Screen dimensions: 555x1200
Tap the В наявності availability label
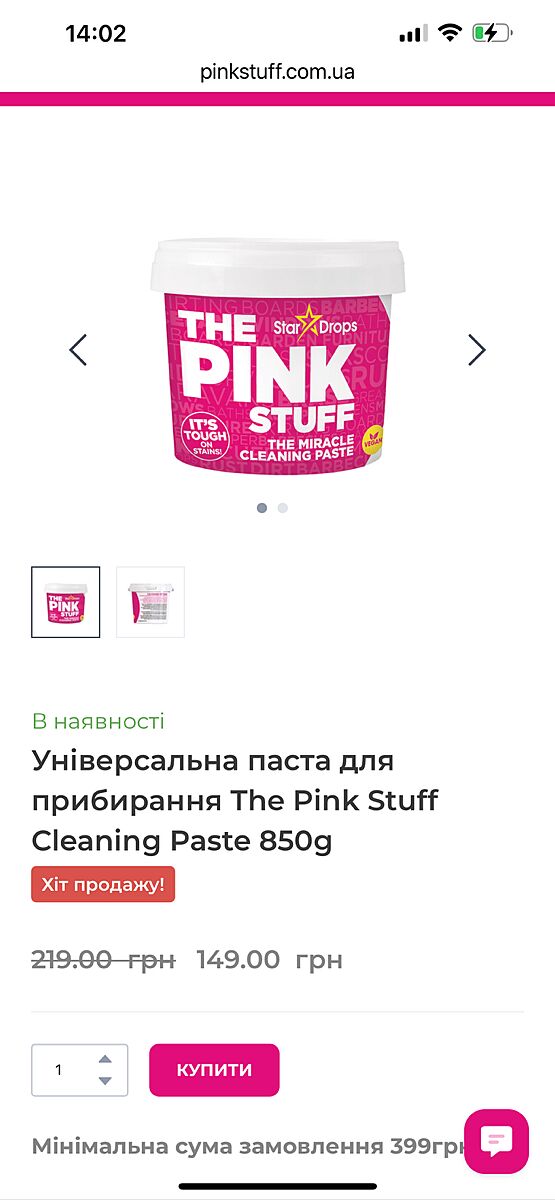[x=98, y=721]
